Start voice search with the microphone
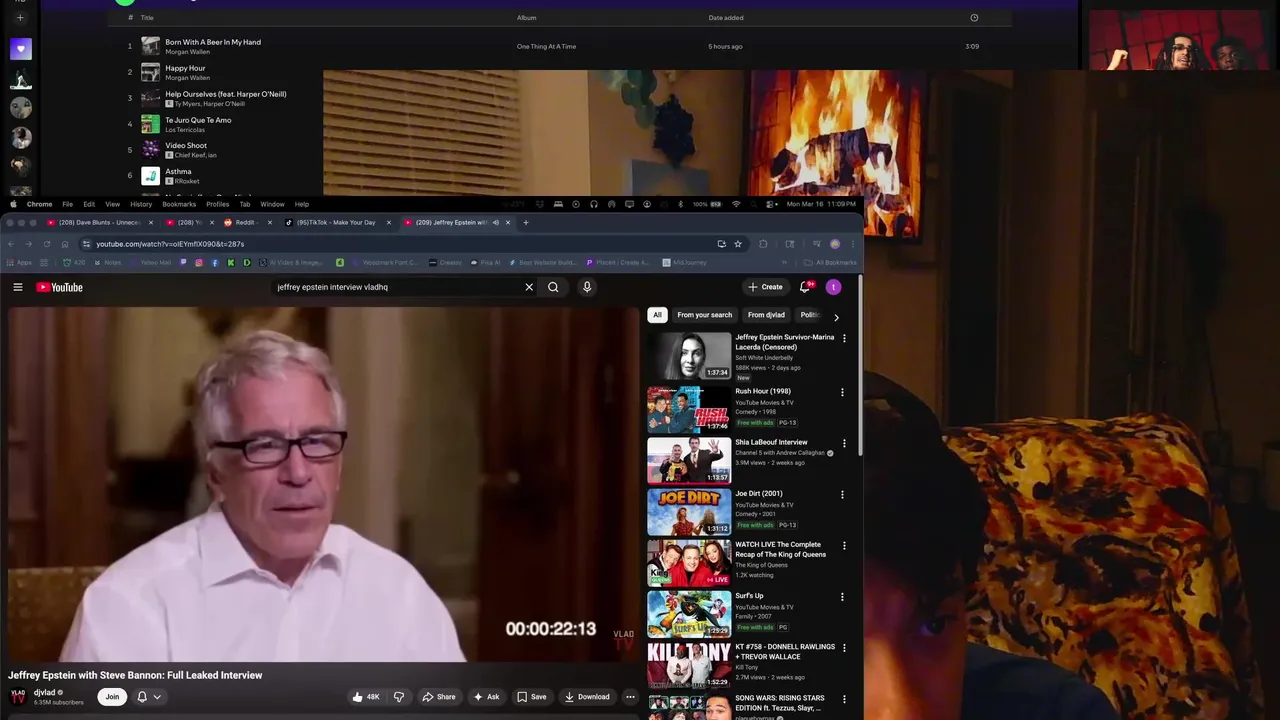Image resolution: width=1280 pixels, height=720 pixels. click(x=587, y=287)
